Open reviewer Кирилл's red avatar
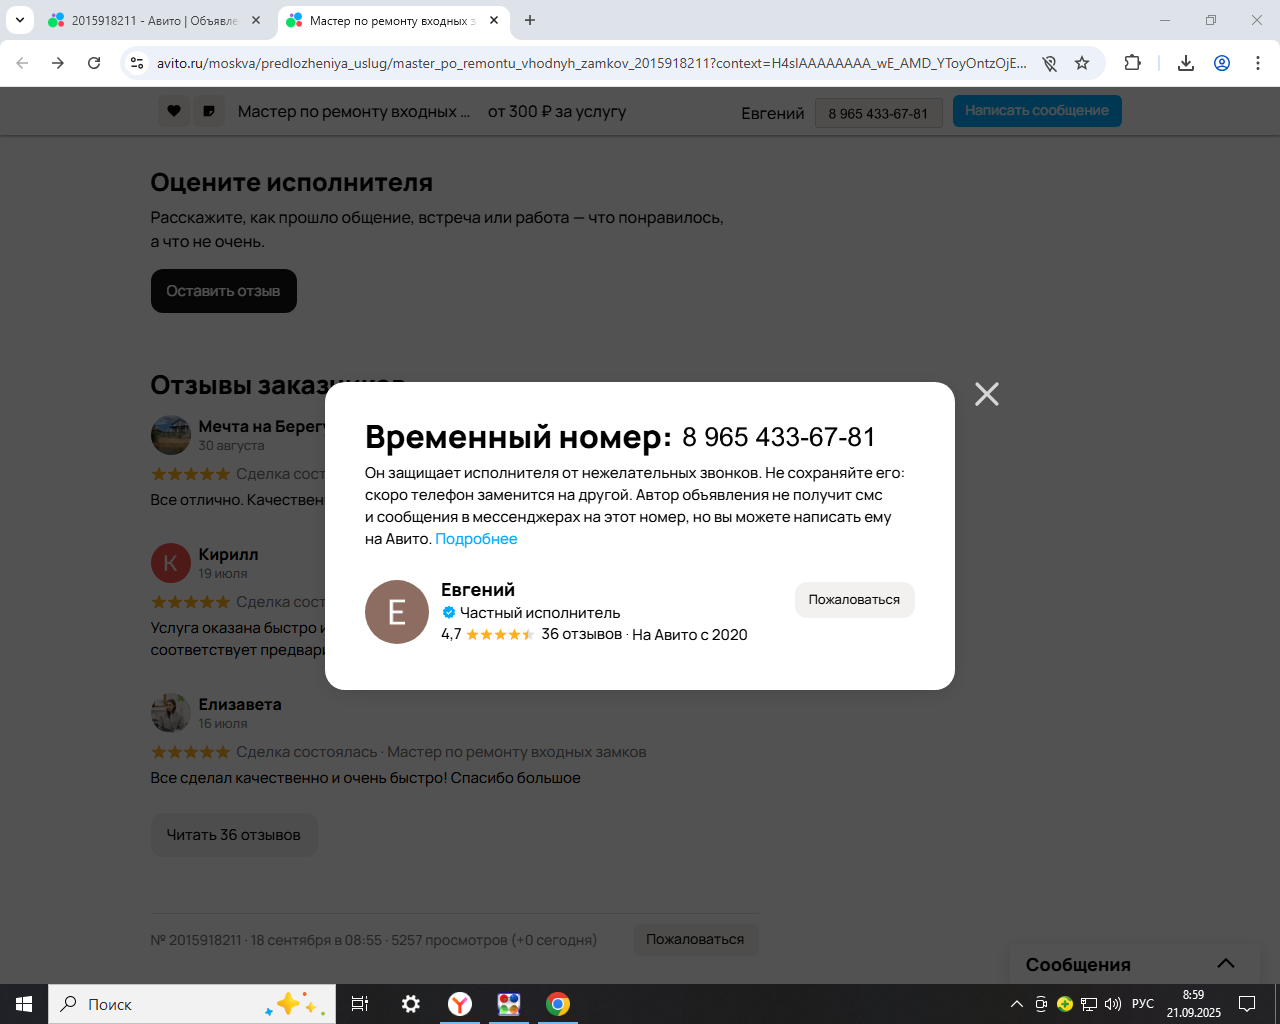 (171, 563)
